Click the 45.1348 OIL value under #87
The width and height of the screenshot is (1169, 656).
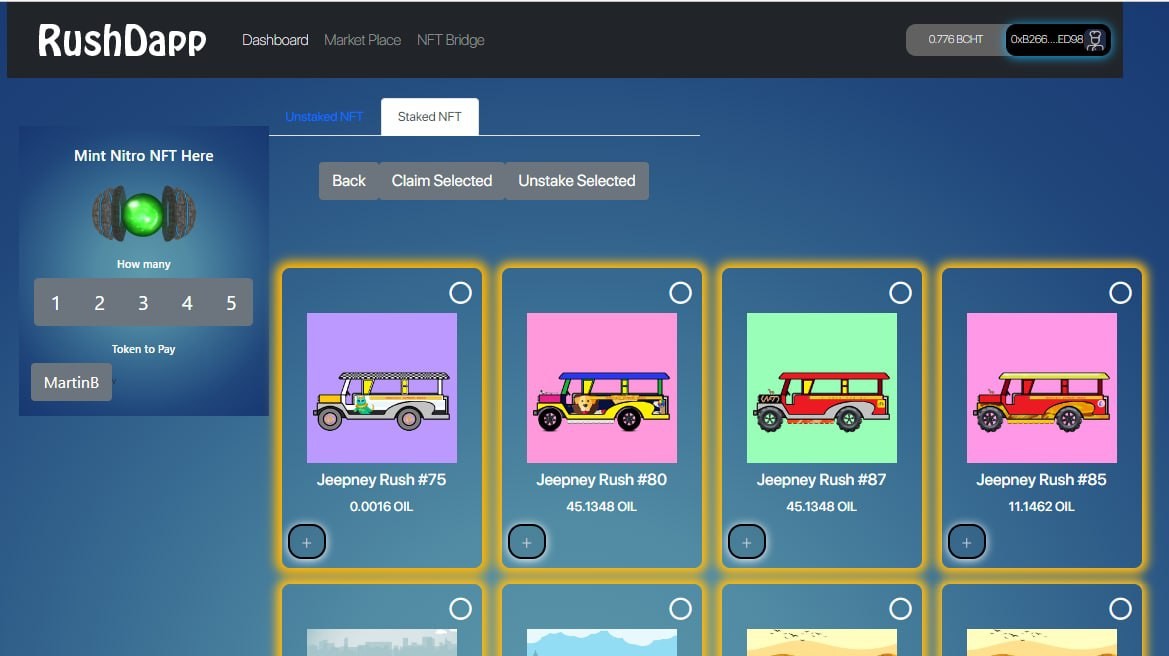[822, 507]
